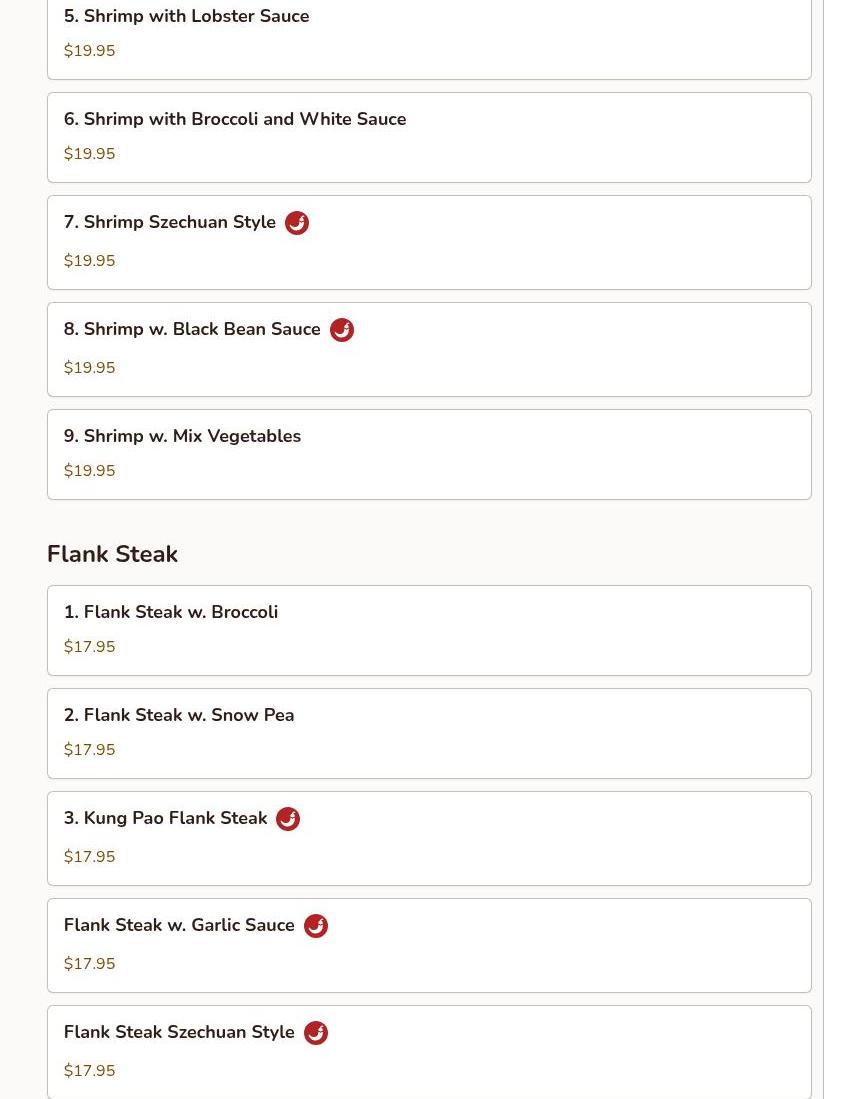Click $17.95 price under Flank Steak w. Snow Pea
Image resolution: width=844 pixels, height=1099 pixels.
[x=90, y=749]
